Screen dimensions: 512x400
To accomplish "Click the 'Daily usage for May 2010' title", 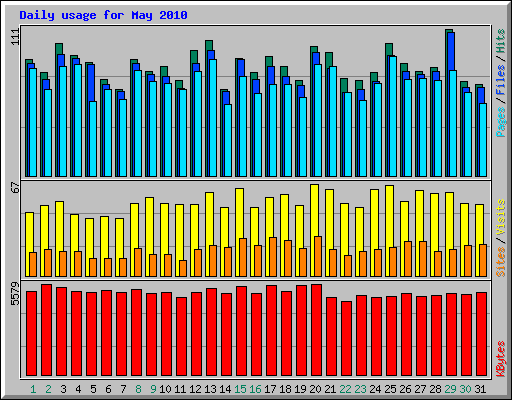I will [103, 16].
